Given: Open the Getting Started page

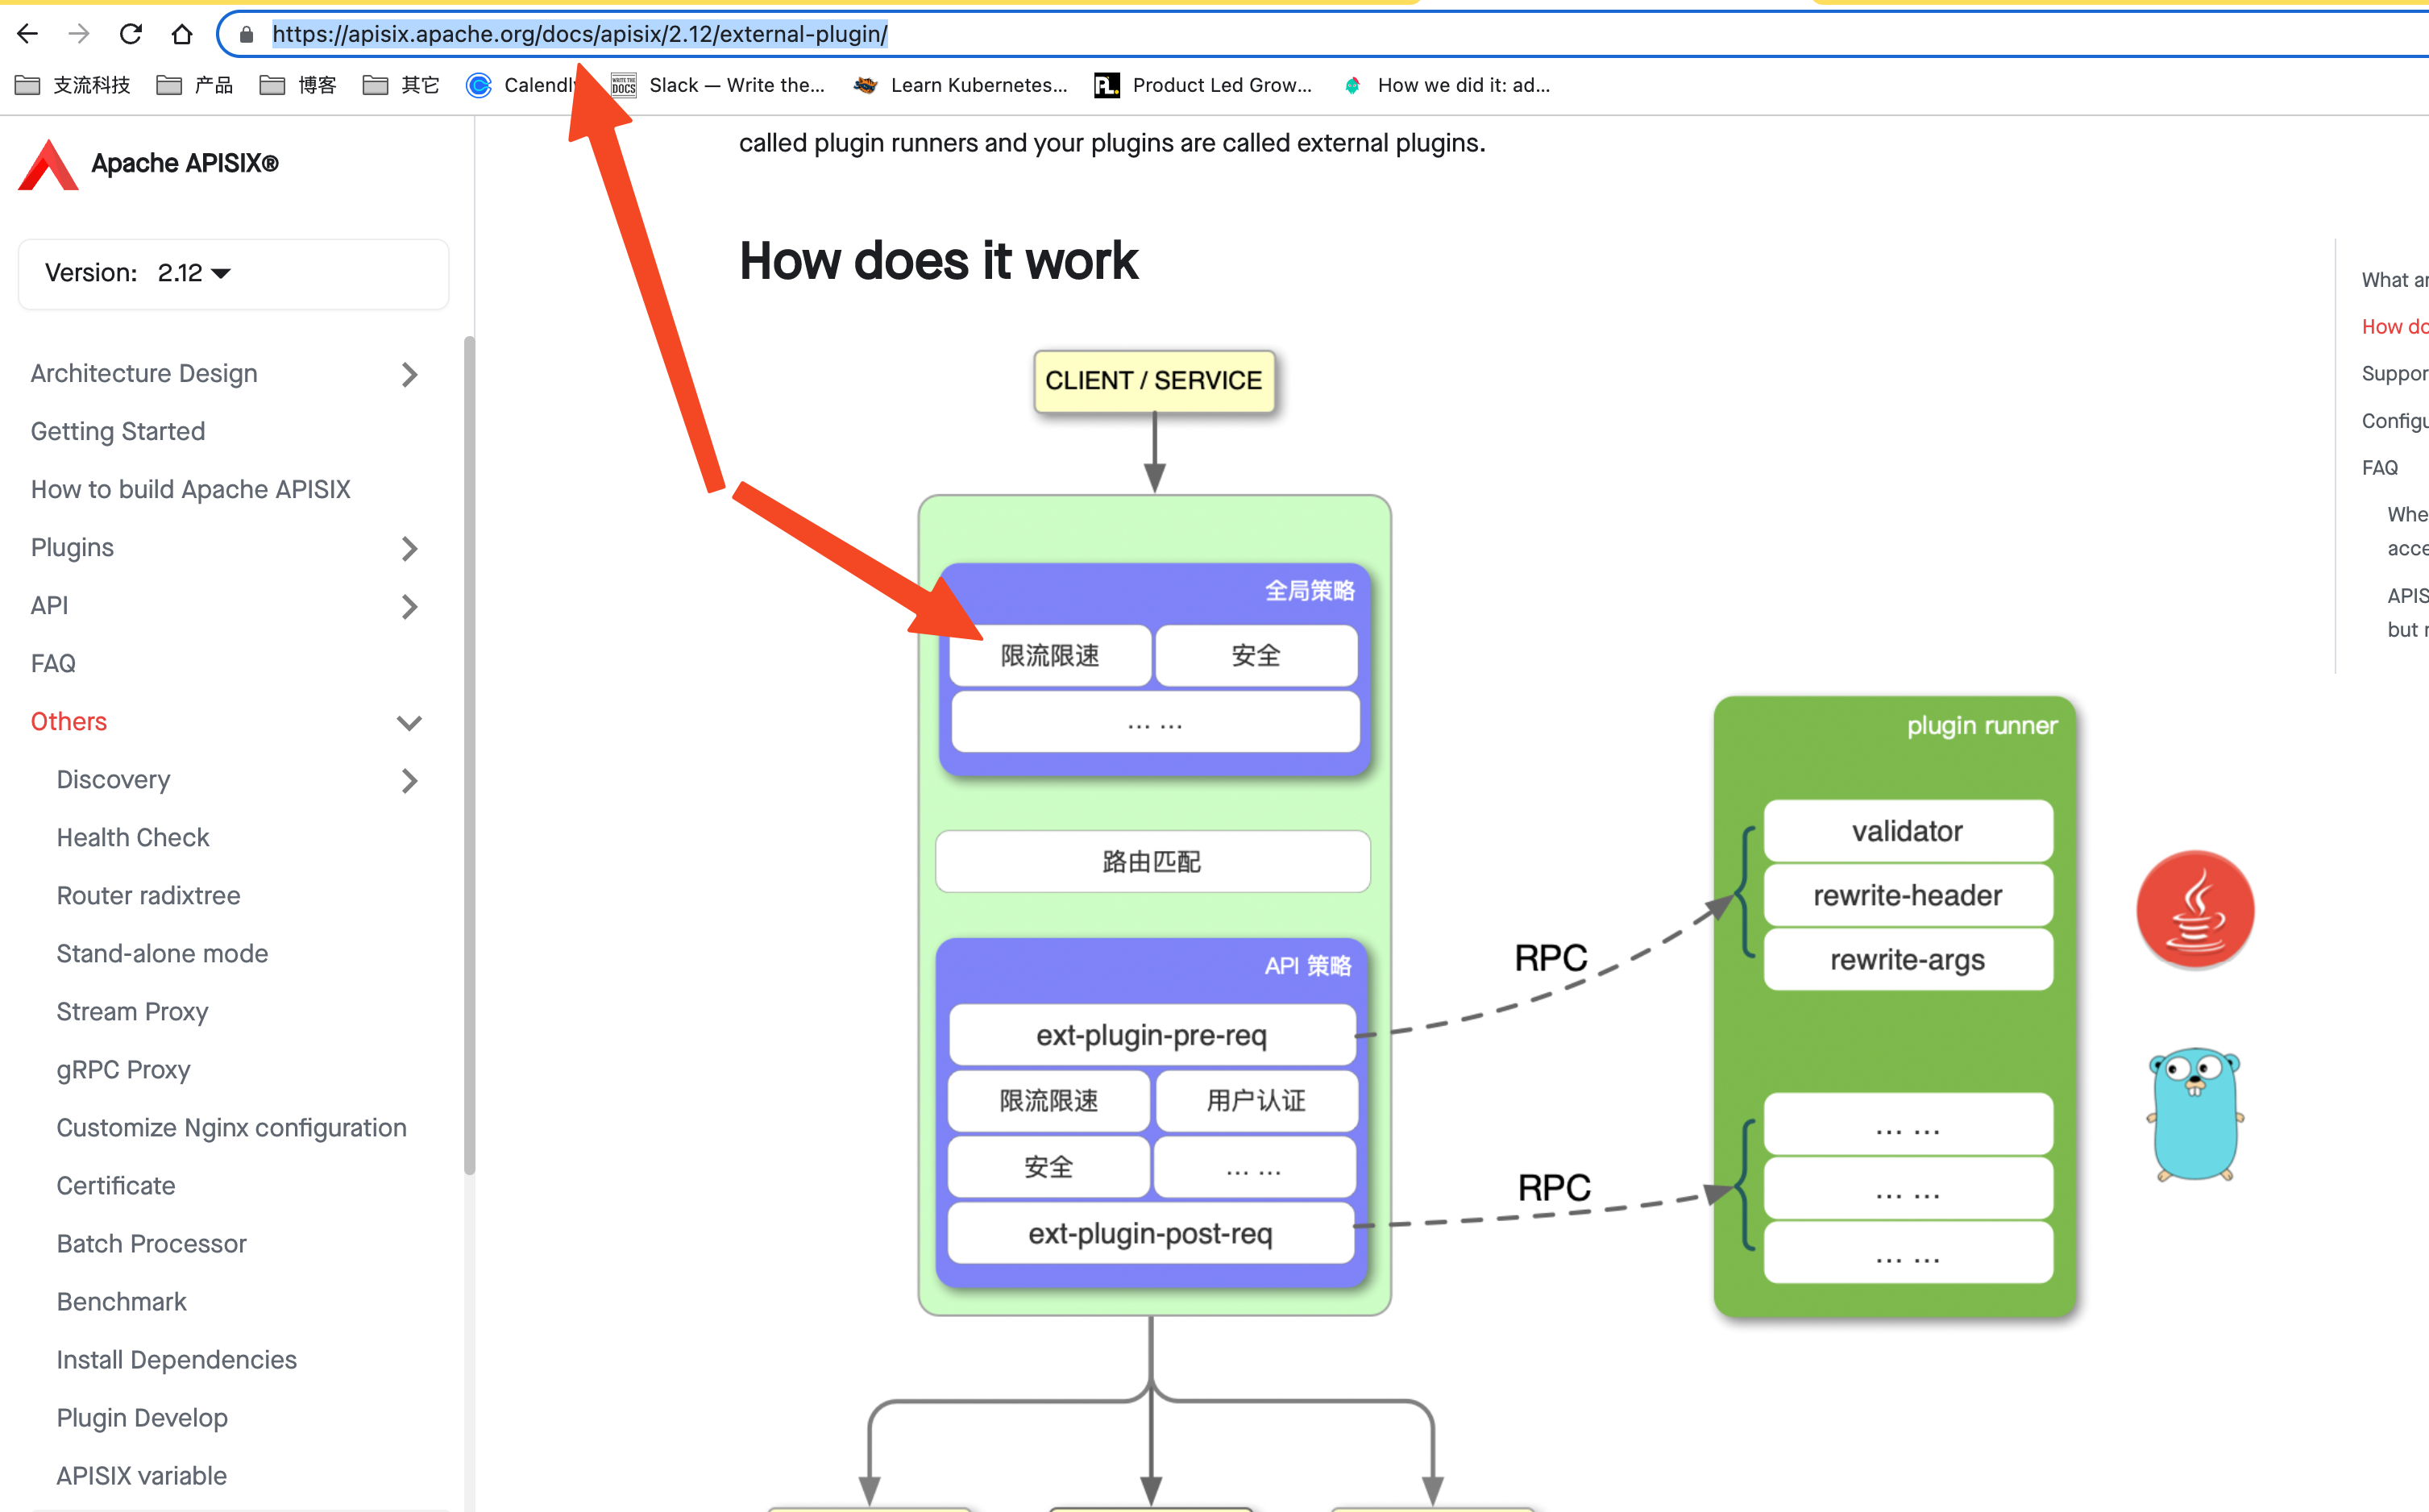Looking at the screenshot, I should [118, 432].
